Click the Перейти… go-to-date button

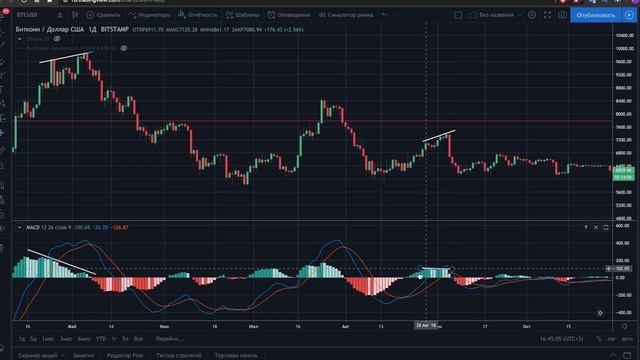click(x=169, y=339)
